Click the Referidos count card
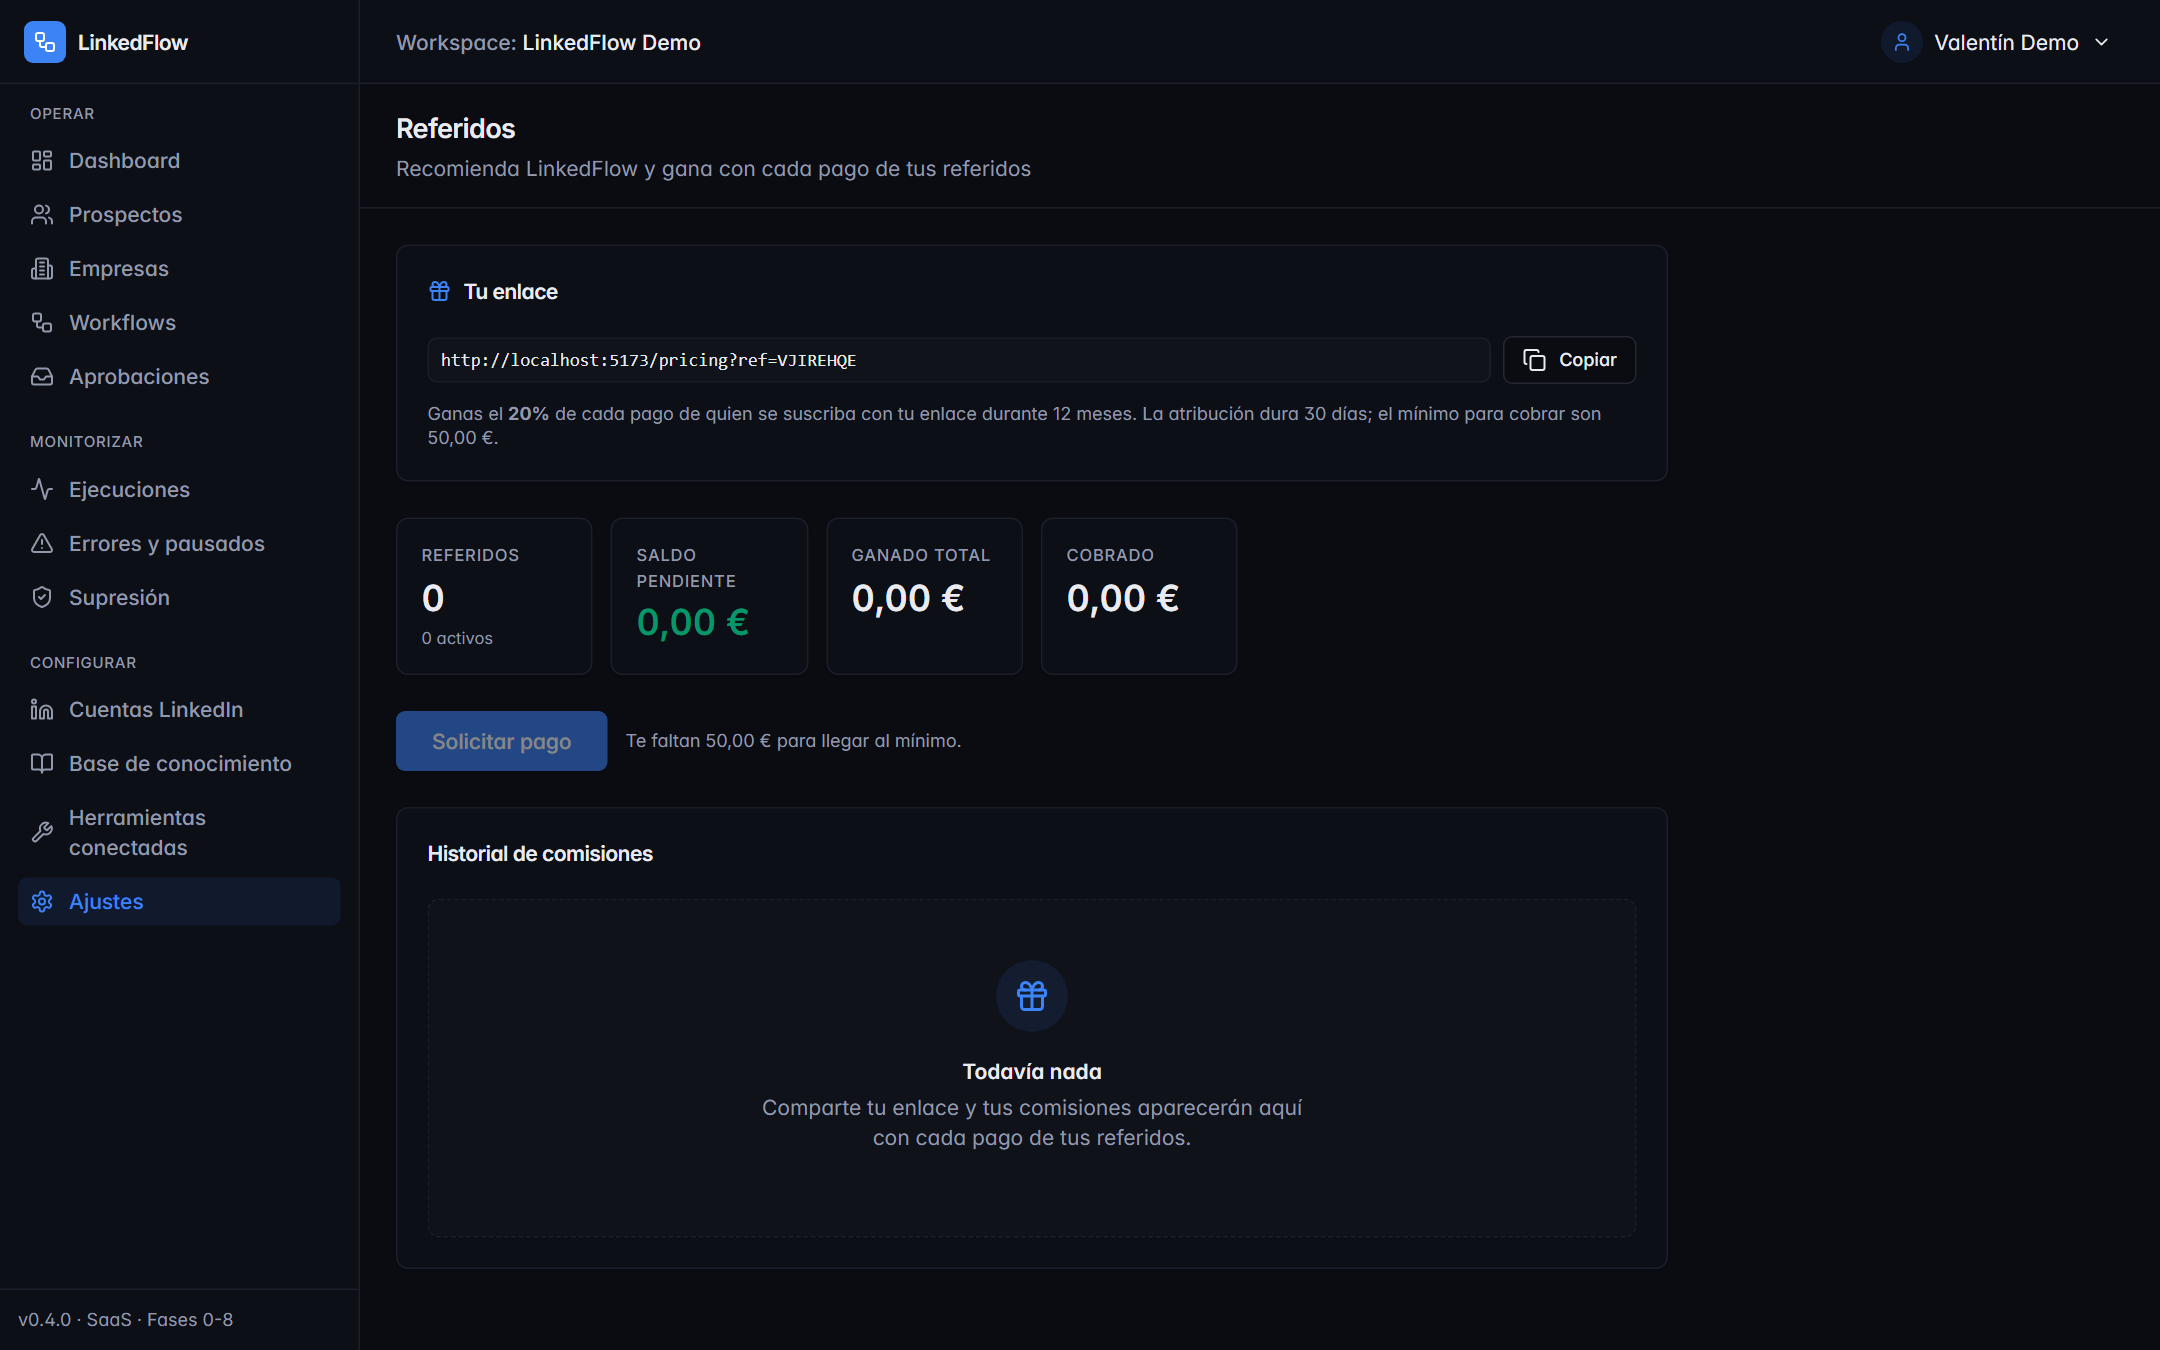This screenshot has width=2160, height=1350. (x=494, y=596)
